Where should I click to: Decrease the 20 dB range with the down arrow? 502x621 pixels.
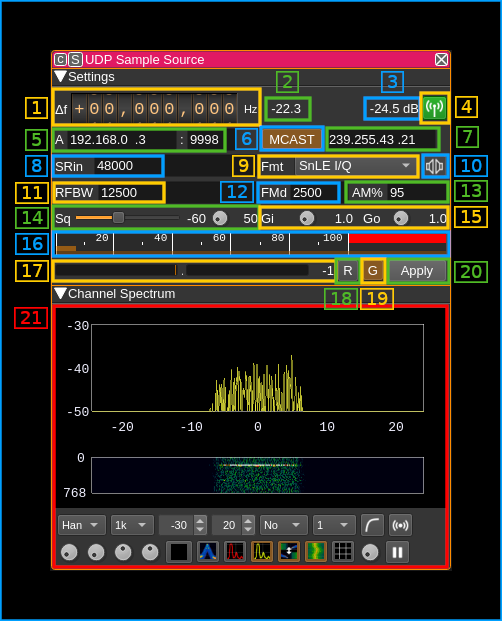248,530
